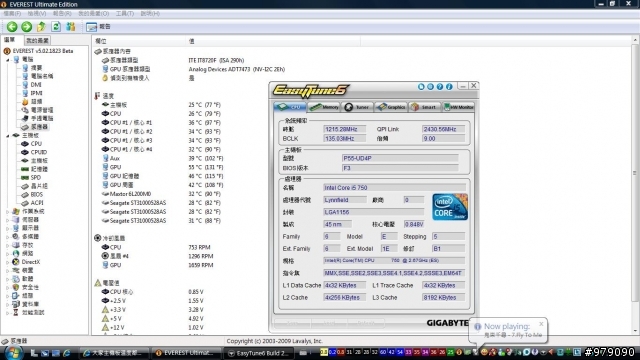Click the up-level folder toolbar icon
The height and width of the screenshot is (360, 640).
(41, 27)
